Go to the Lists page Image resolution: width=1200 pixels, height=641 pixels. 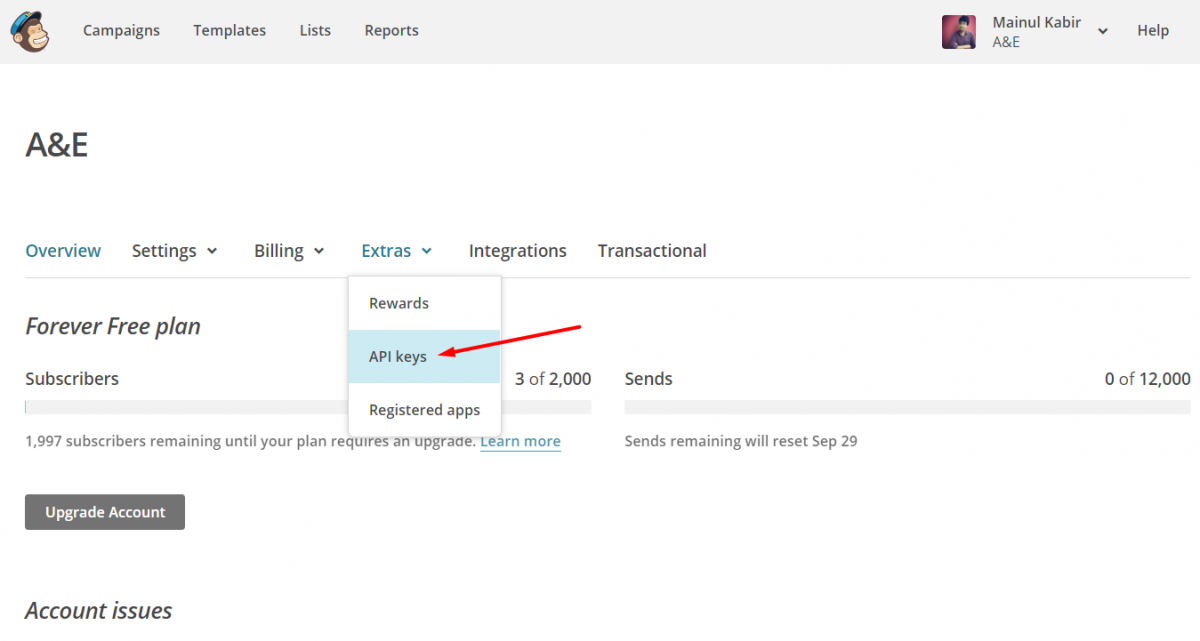pyautogui.click(x=315, y=30)
